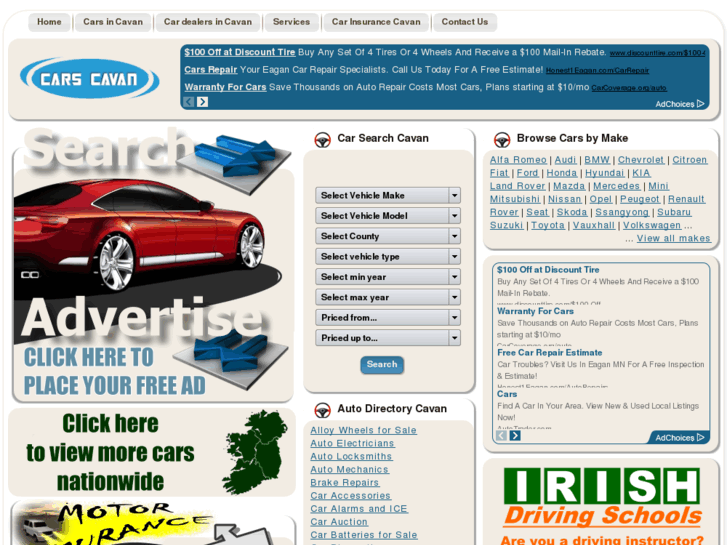Click steering wheel icon beside Auto Directory Cavan
The height and width of the screenshot is (545, 727).
[x=322, y=410]
